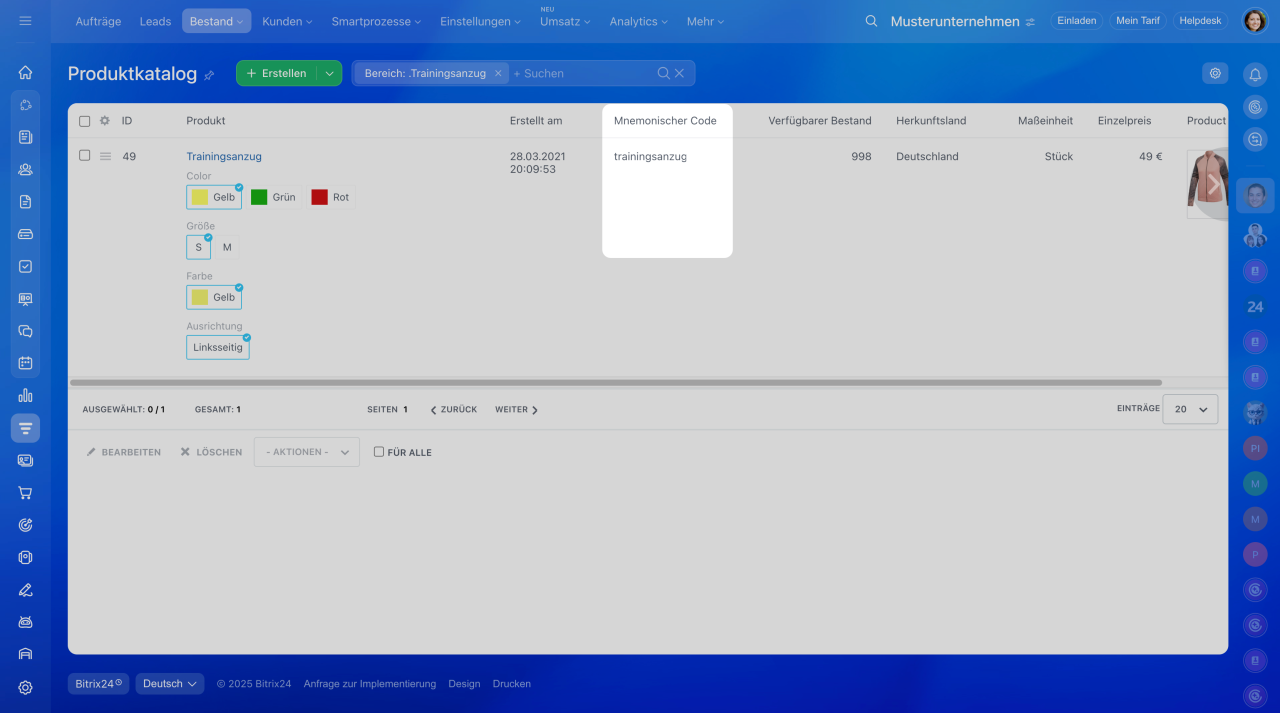Select the Gelb color swatch under Color
This screenshot has height=713, width=1280.
tap(214, 197)
